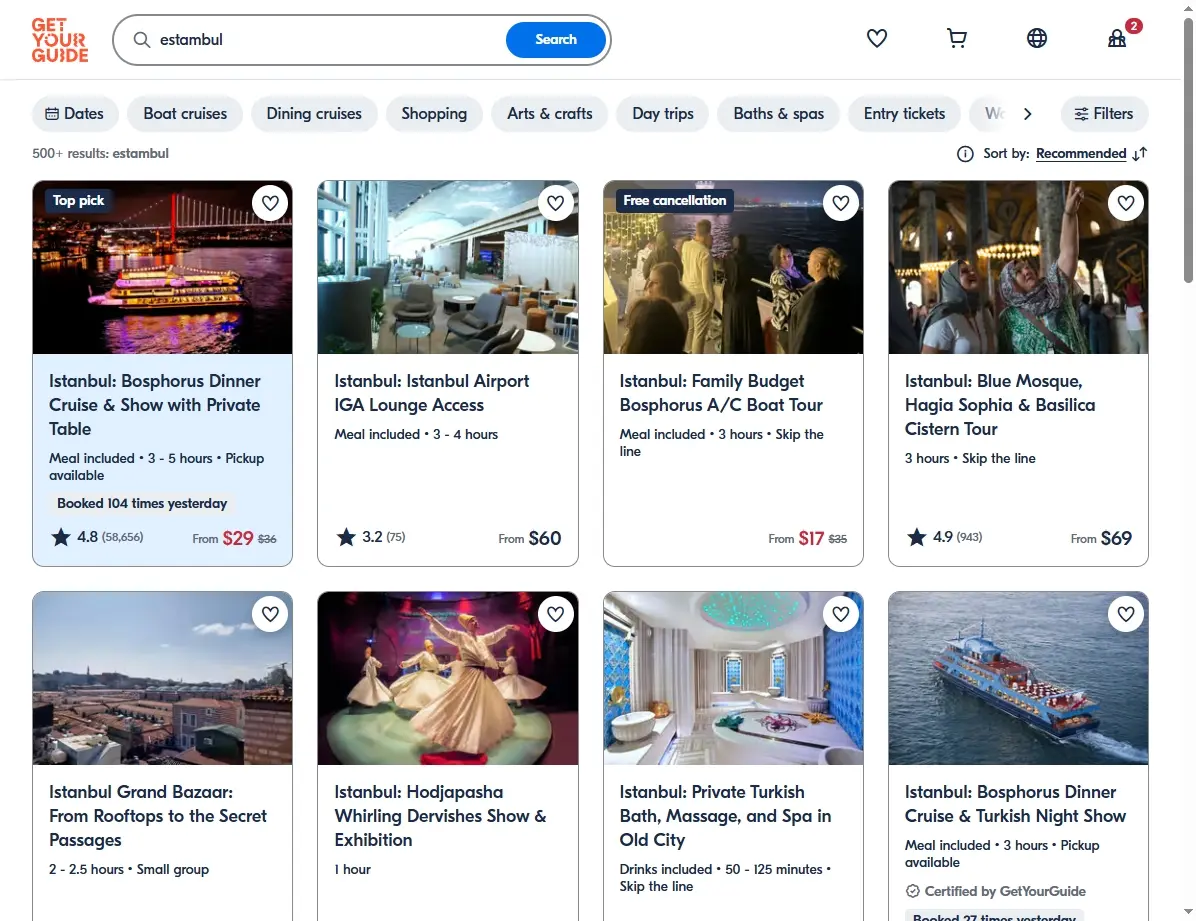
Task: Open the shopping cart icon
Action: click(x=956, y=38)
